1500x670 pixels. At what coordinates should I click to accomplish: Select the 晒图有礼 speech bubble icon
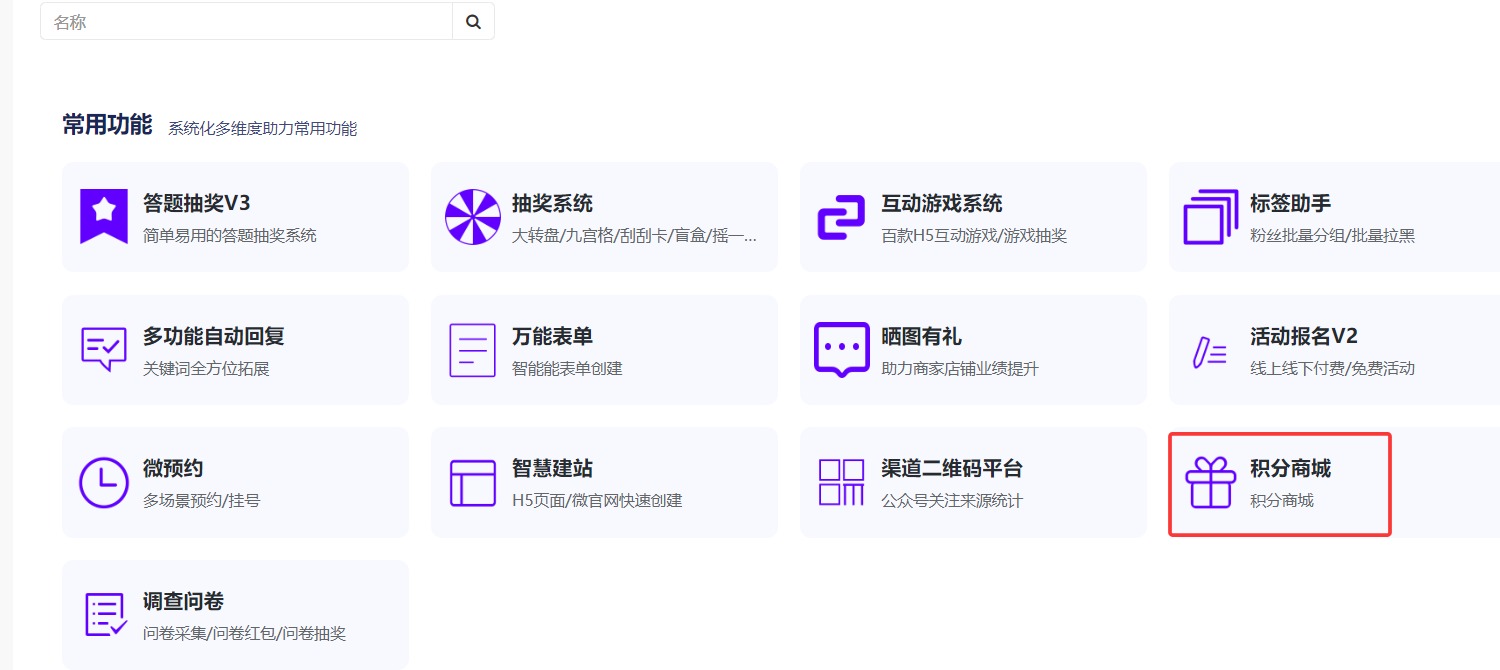tap(841, 349)
